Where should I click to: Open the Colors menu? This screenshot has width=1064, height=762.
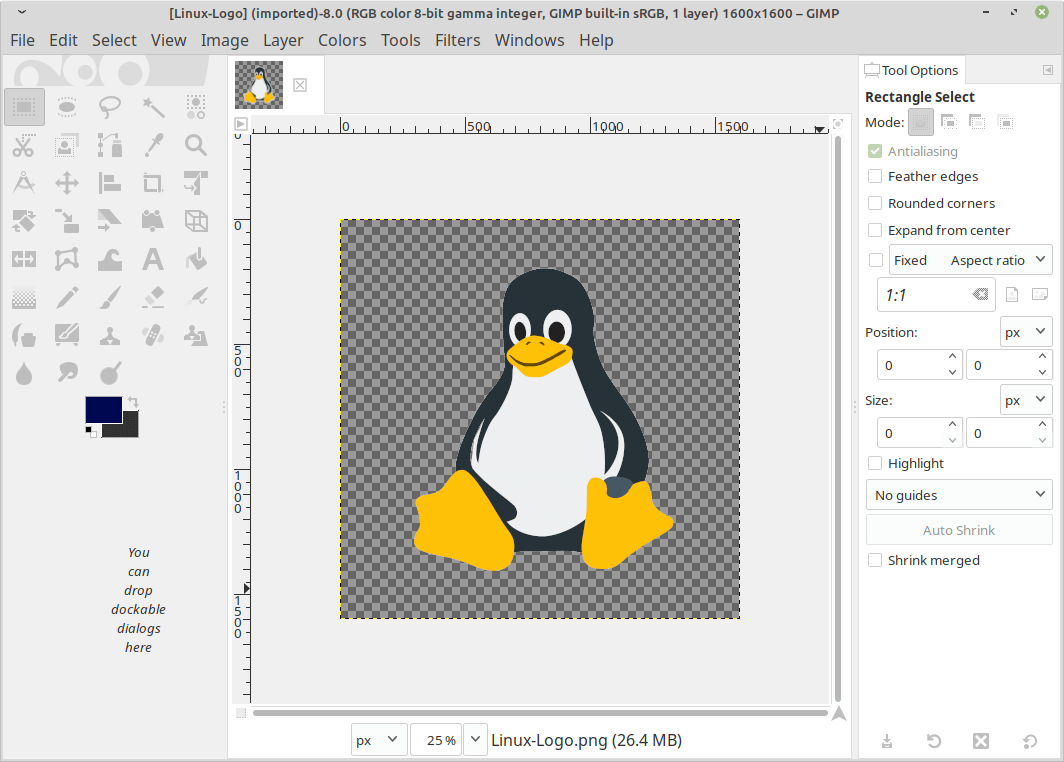click(x=342, y=40)
